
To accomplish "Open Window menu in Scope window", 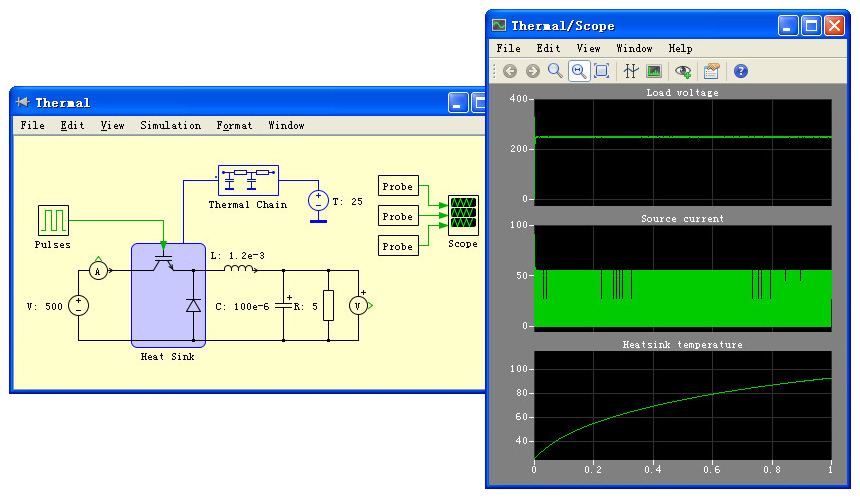I will point(635,48).
